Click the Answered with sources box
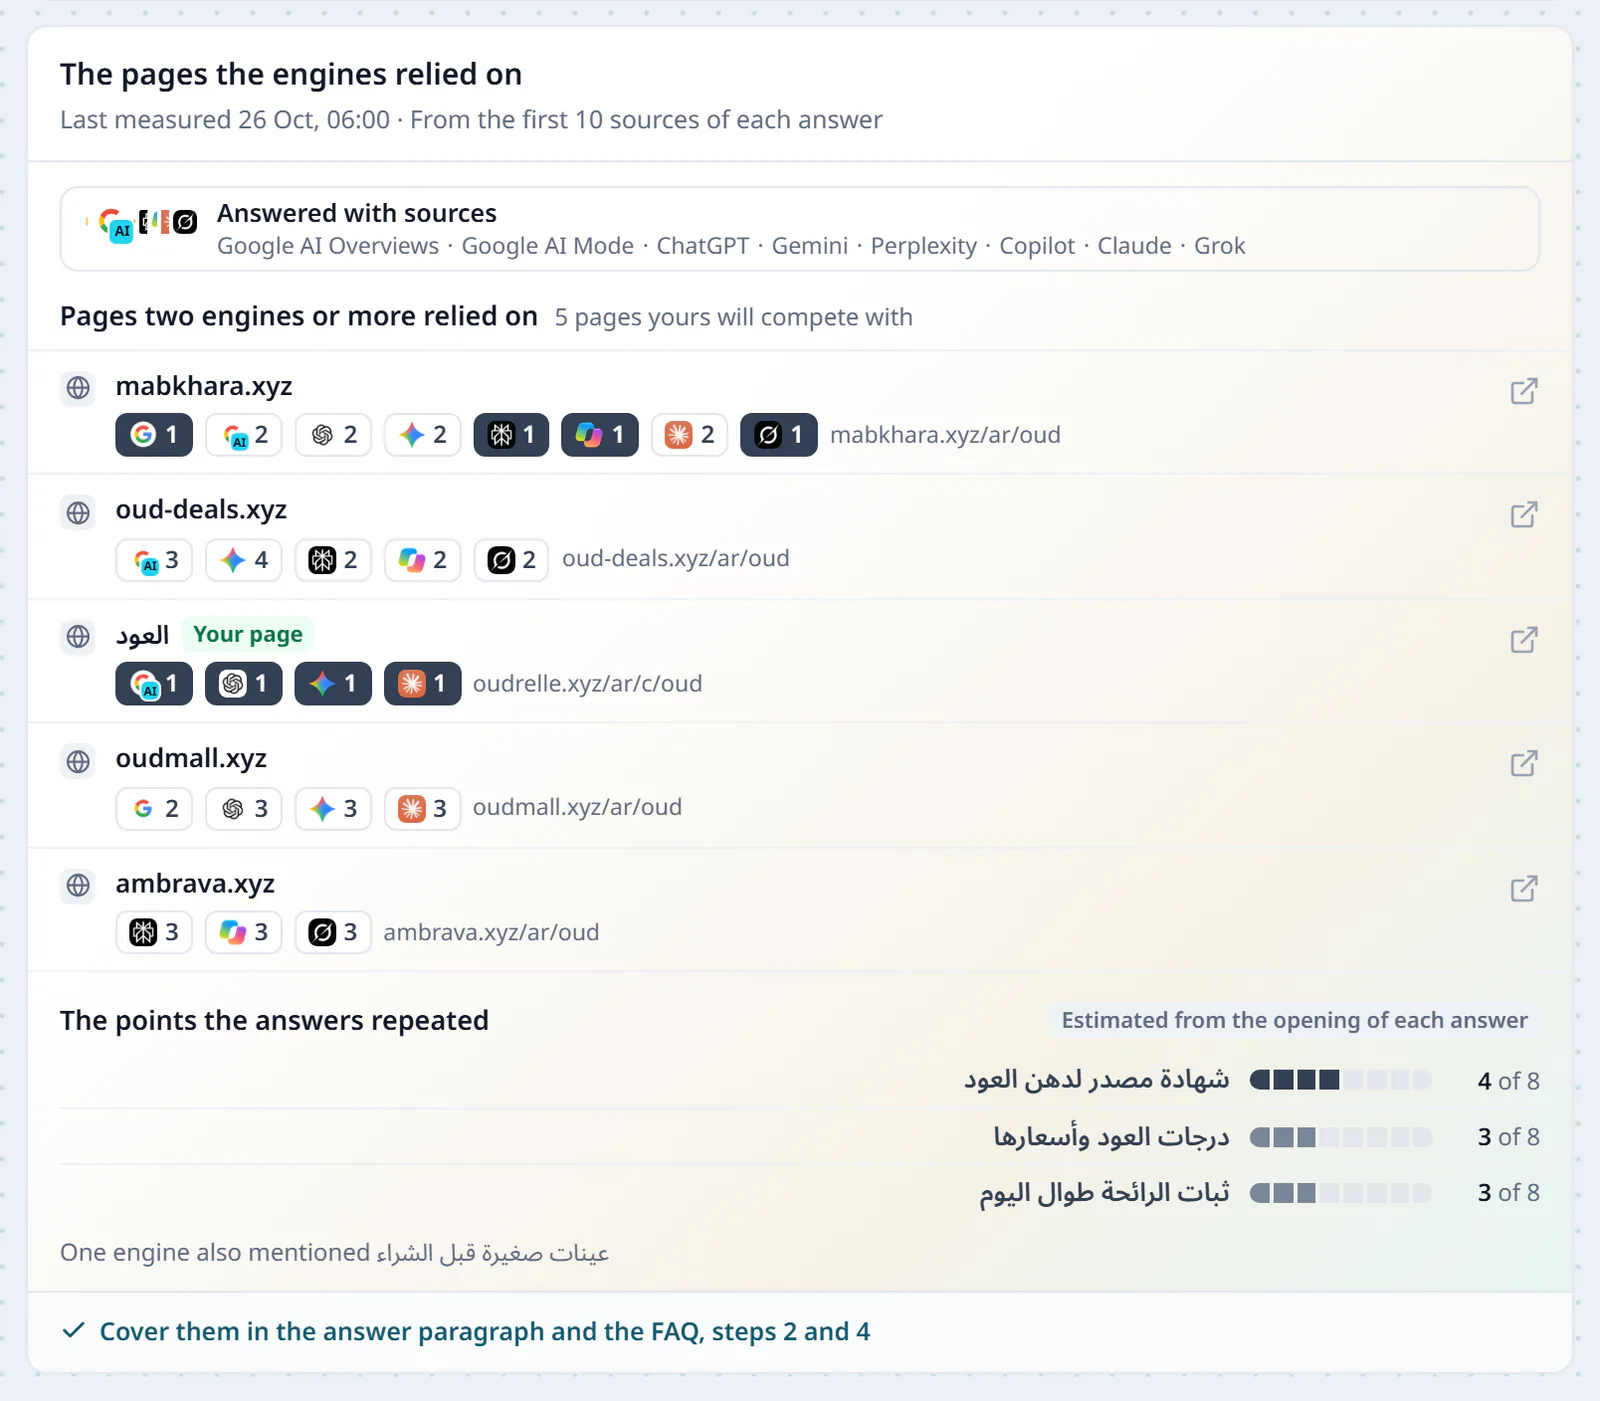The width and height of the screenshot is (1600, 1401). pyautogui.click(x=800, y=229)
